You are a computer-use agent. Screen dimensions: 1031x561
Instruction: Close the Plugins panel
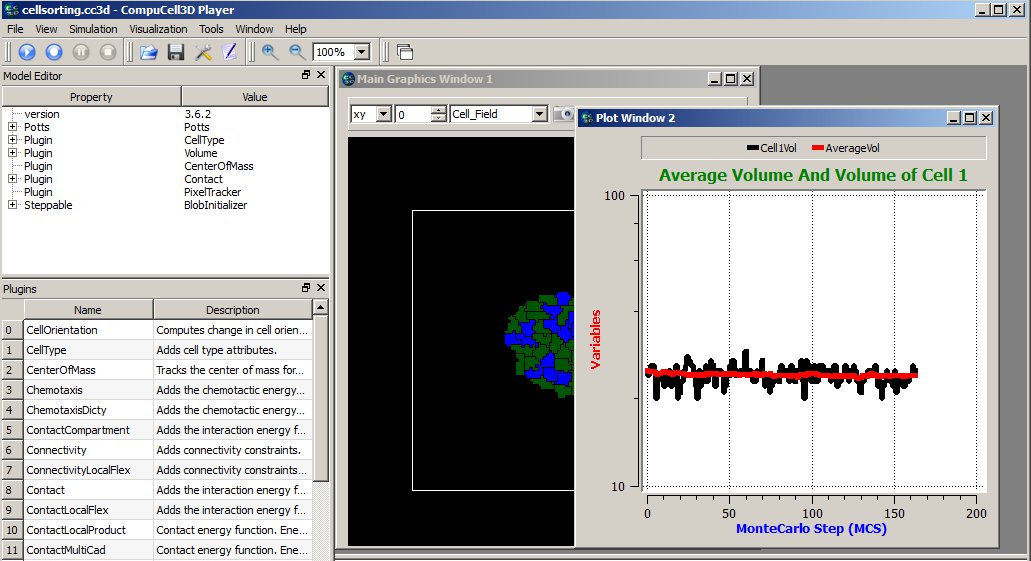[x=321, y=287]
